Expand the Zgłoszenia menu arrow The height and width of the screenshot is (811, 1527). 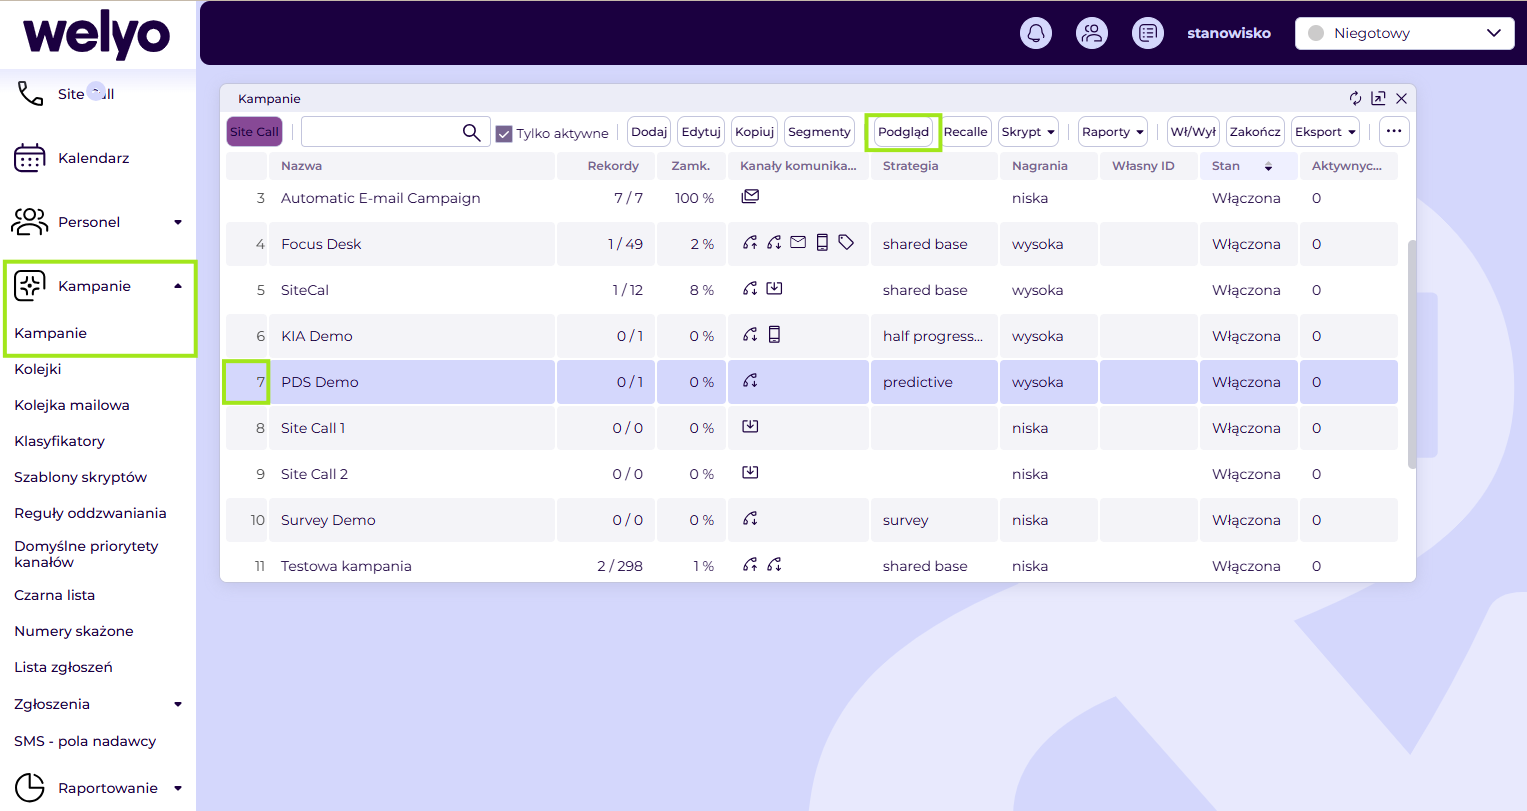click(178, 704)
